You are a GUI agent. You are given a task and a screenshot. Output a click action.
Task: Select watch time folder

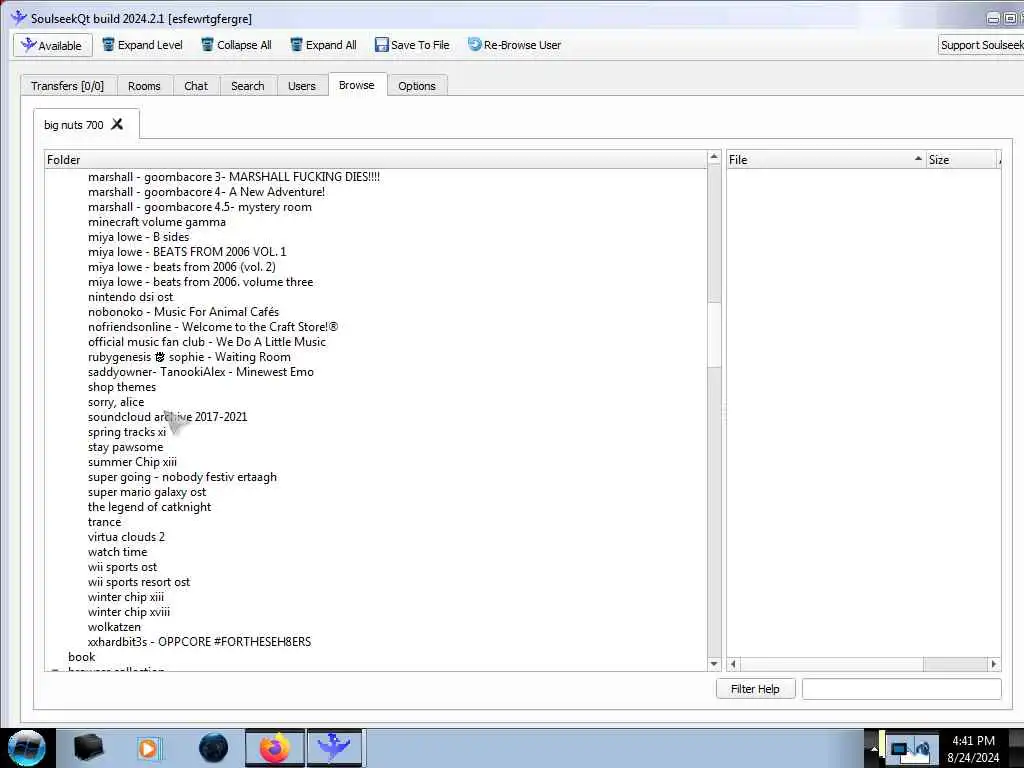[x=118, y=552]
